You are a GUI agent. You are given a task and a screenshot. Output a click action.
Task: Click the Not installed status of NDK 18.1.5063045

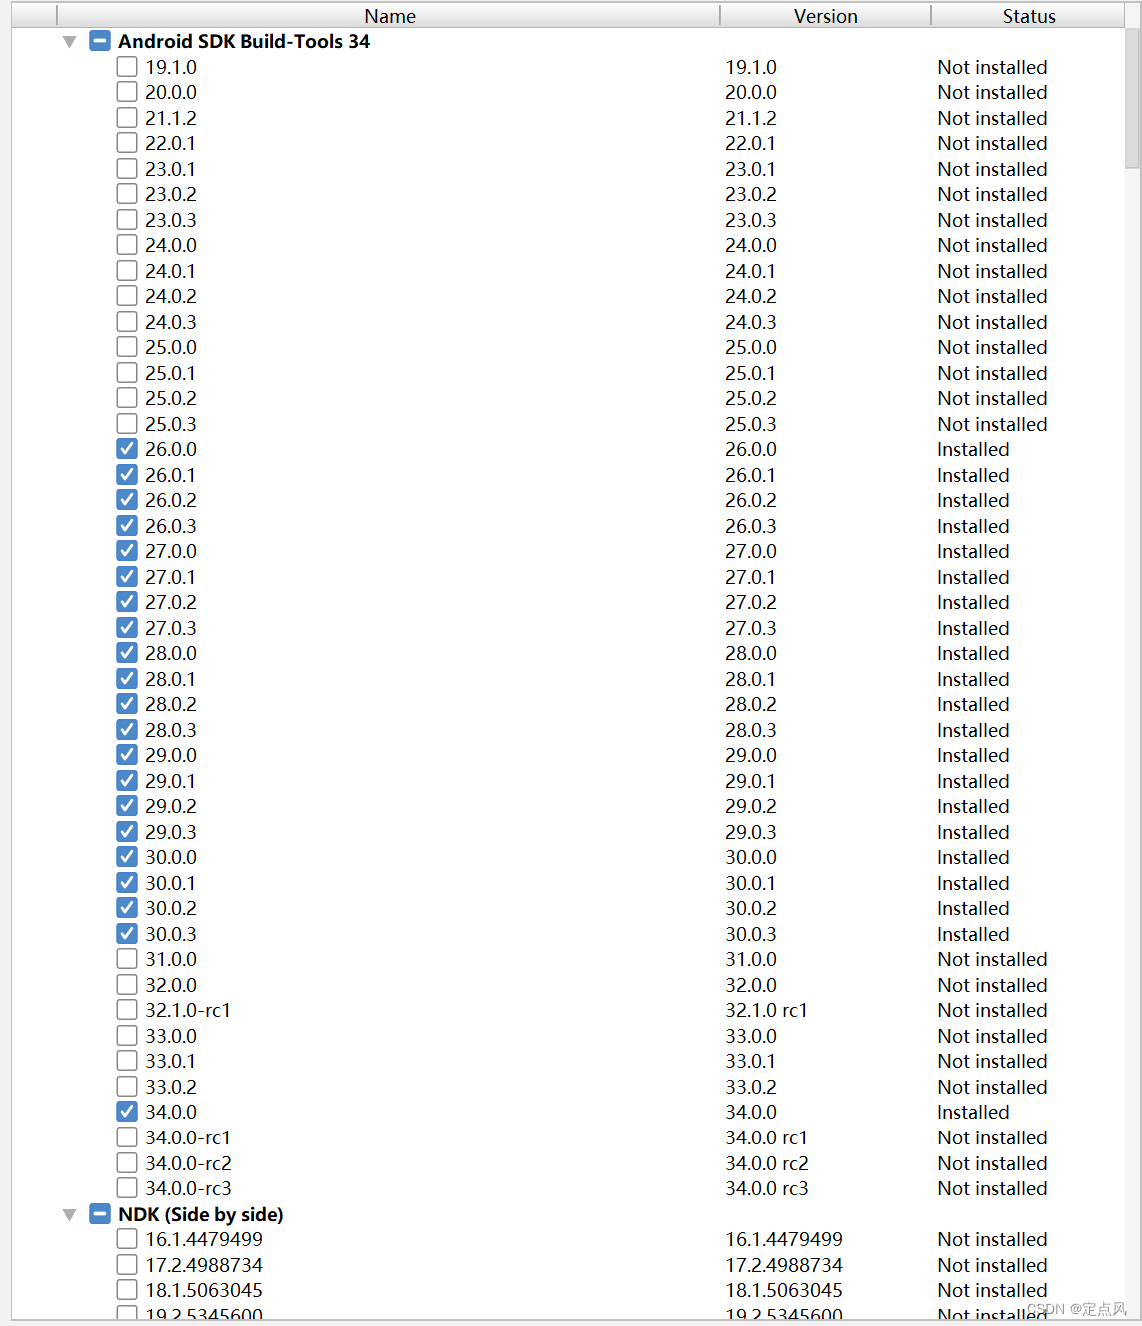tap(992, 1290)
